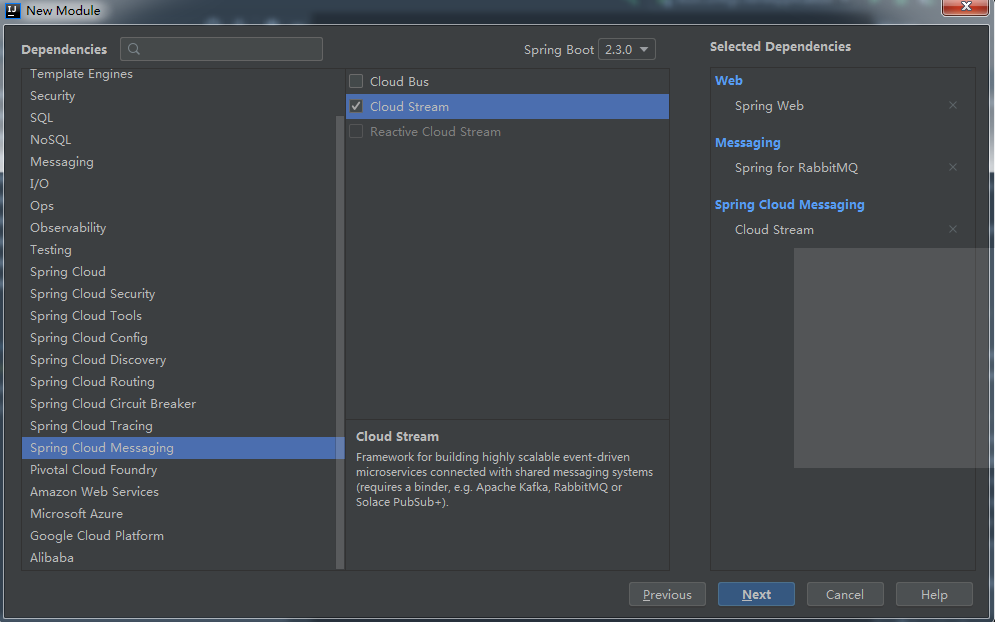The image size is (995, 622).
Task: Open the Spring Boot version dropdown
Action: [x=627, y=49]
